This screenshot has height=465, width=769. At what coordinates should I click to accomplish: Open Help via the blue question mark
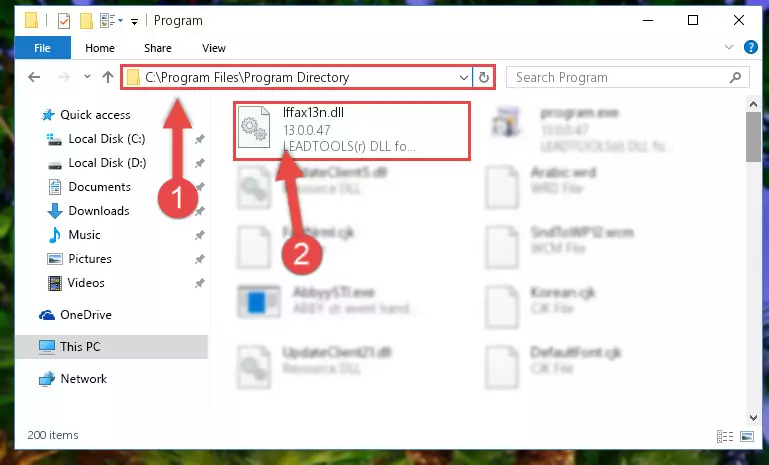(x=750, y=47)
